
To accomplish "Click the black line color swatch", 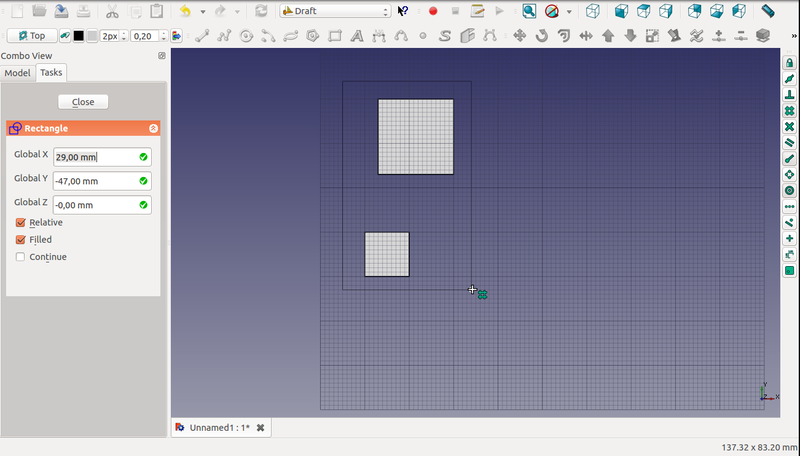I will [x=78, y=36].
